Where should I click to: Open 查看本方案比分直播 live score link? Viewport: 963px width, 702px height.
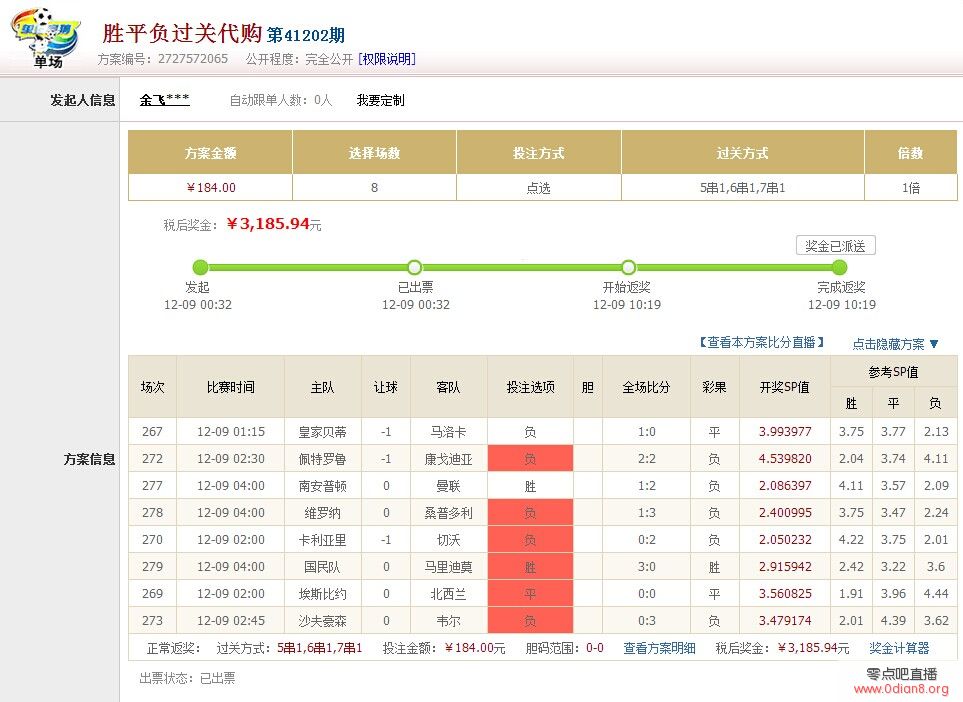tap(762, 343)
